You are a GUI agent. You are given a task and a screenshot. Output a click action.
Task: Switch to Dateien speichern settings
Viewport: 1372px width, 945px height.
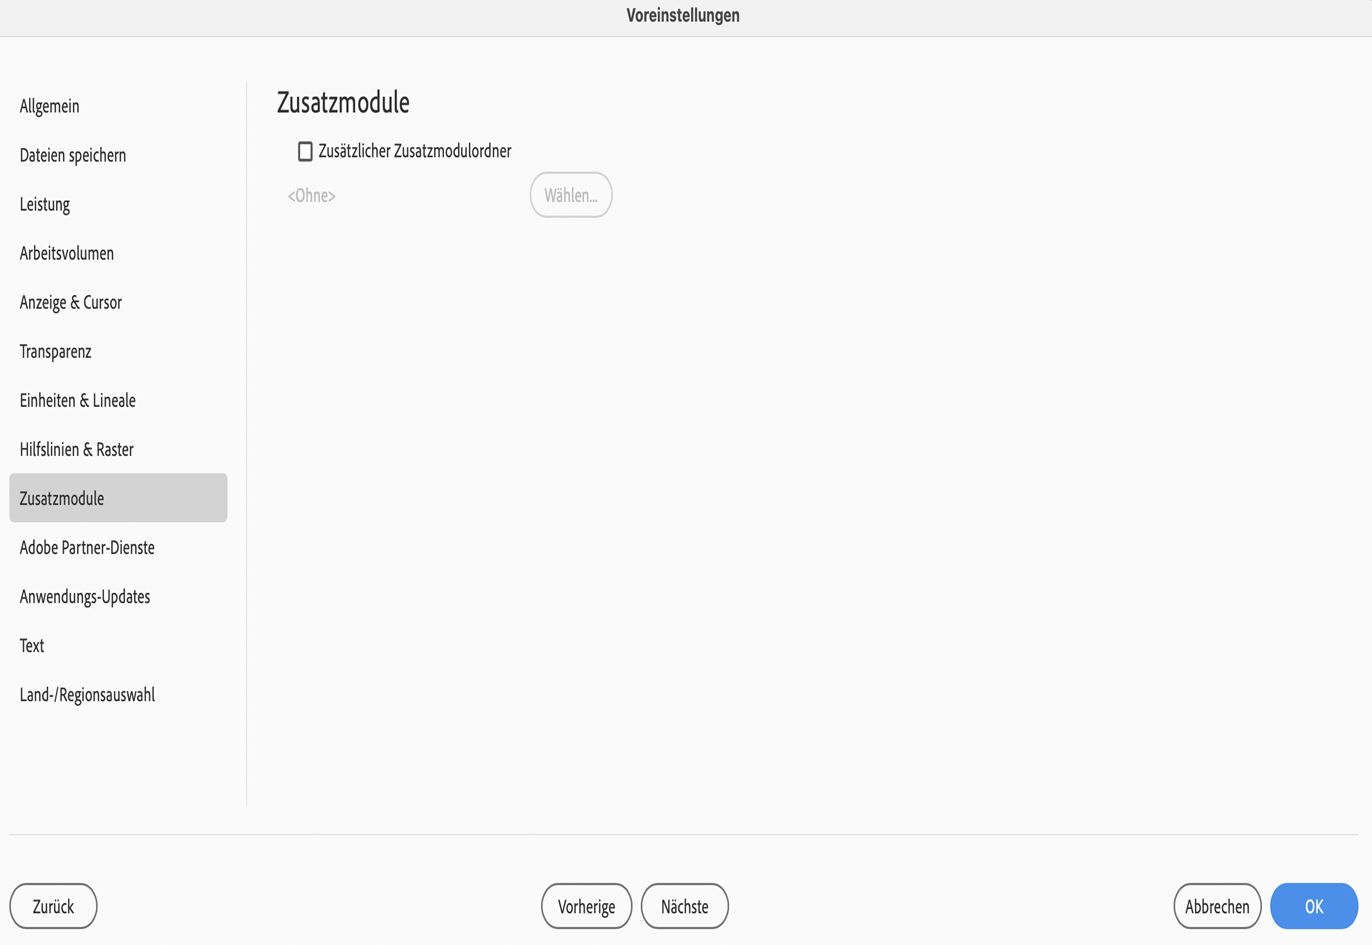(x=118, y=155)
